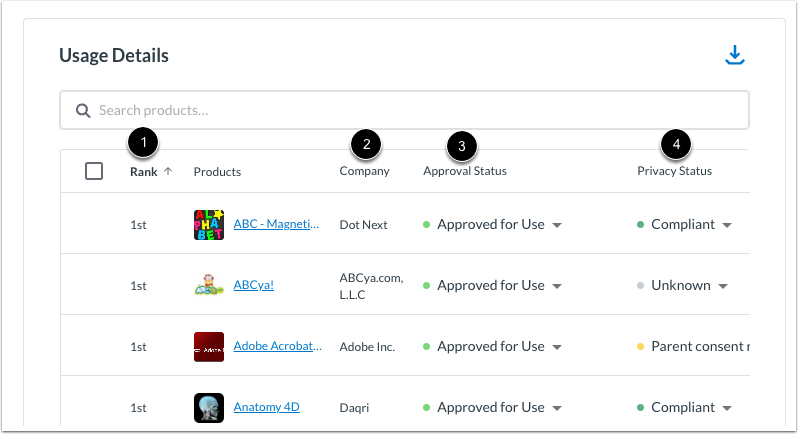
Task: Click the Products column header
Action: click(x=217, y=172)
